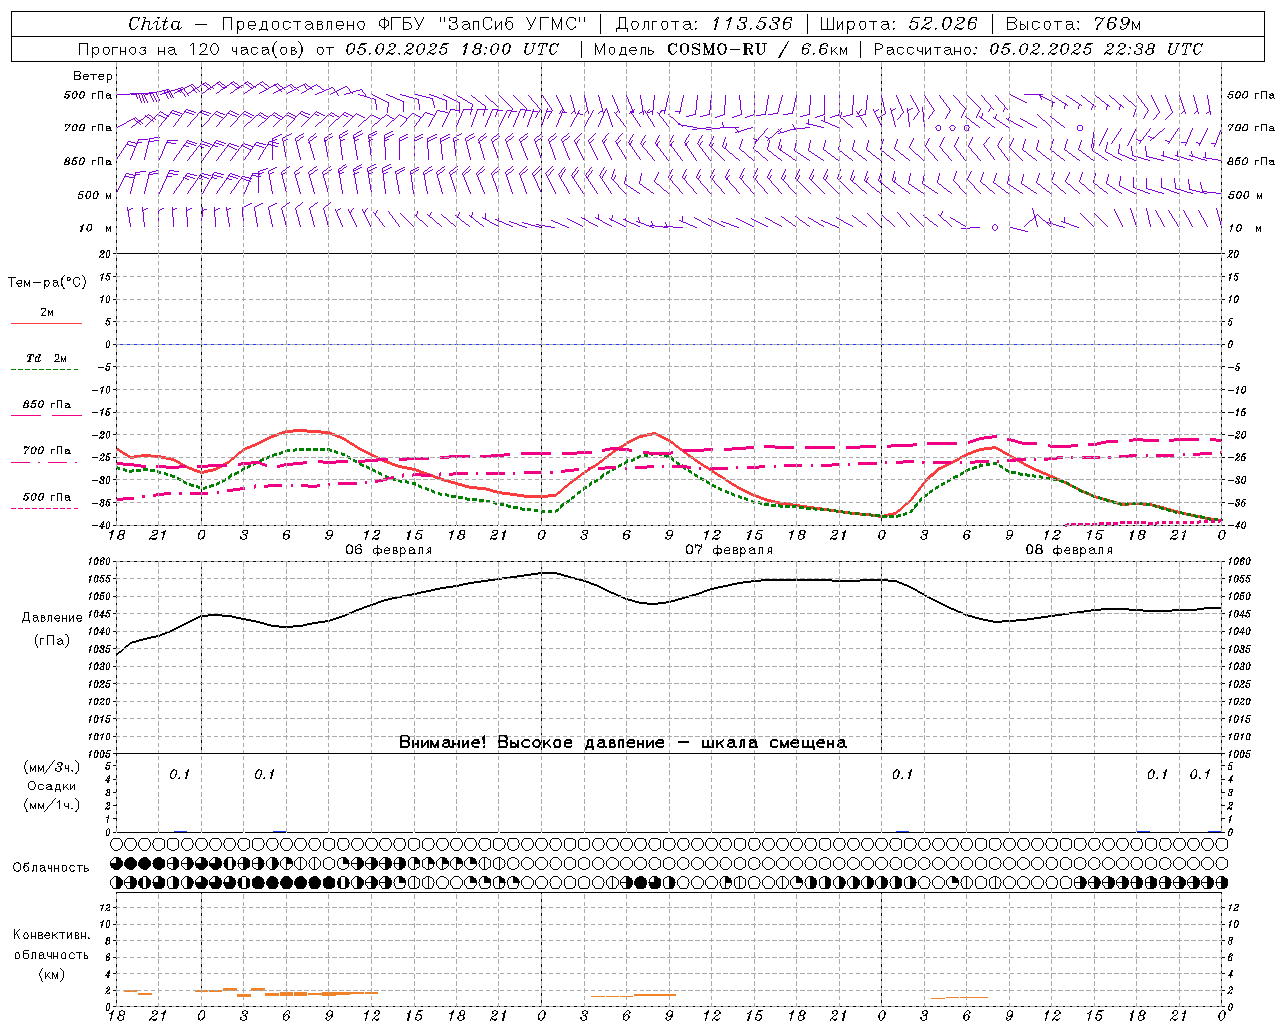The image size is (1280, 1024).
Task: Click the "Td 2м" dew point legend entry
Action: coord(46,358)
